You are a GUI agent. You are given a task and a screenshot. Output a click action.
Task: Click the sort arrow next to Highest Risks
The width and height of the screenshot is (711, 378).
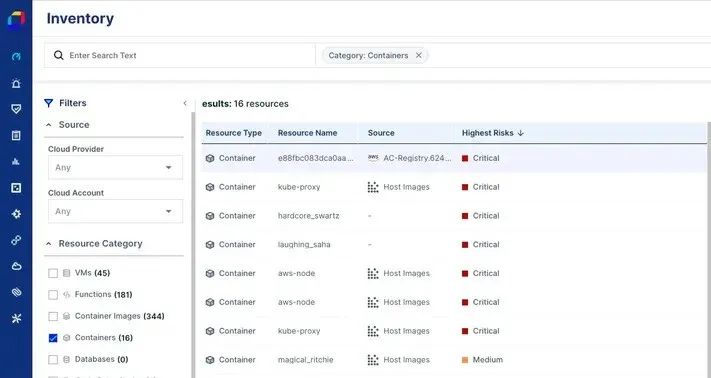click(x=521, y=133)
